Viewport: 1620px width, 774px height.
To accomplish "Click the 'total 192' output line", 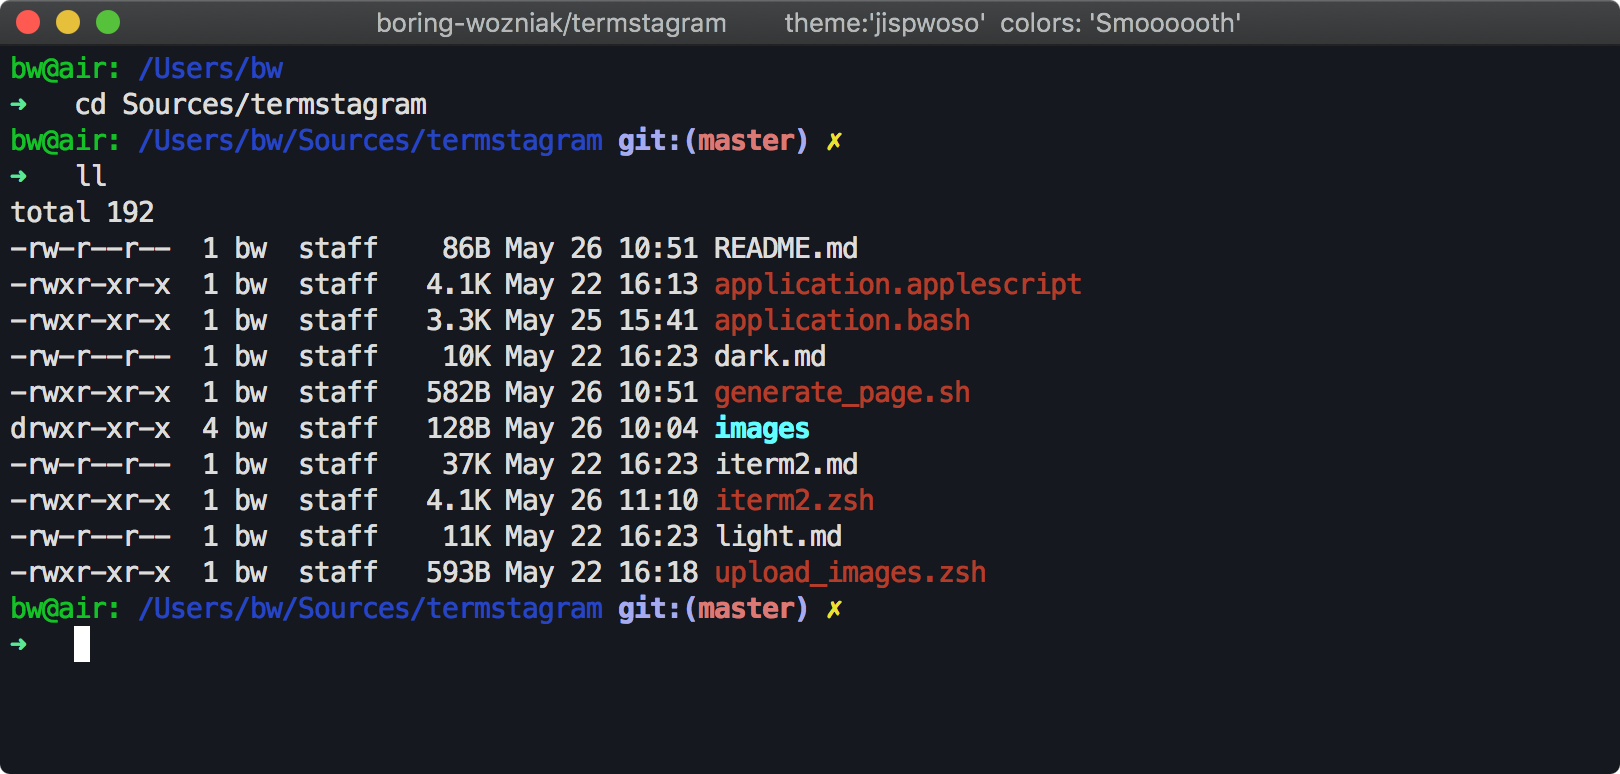I will click(x=82, y=212).
